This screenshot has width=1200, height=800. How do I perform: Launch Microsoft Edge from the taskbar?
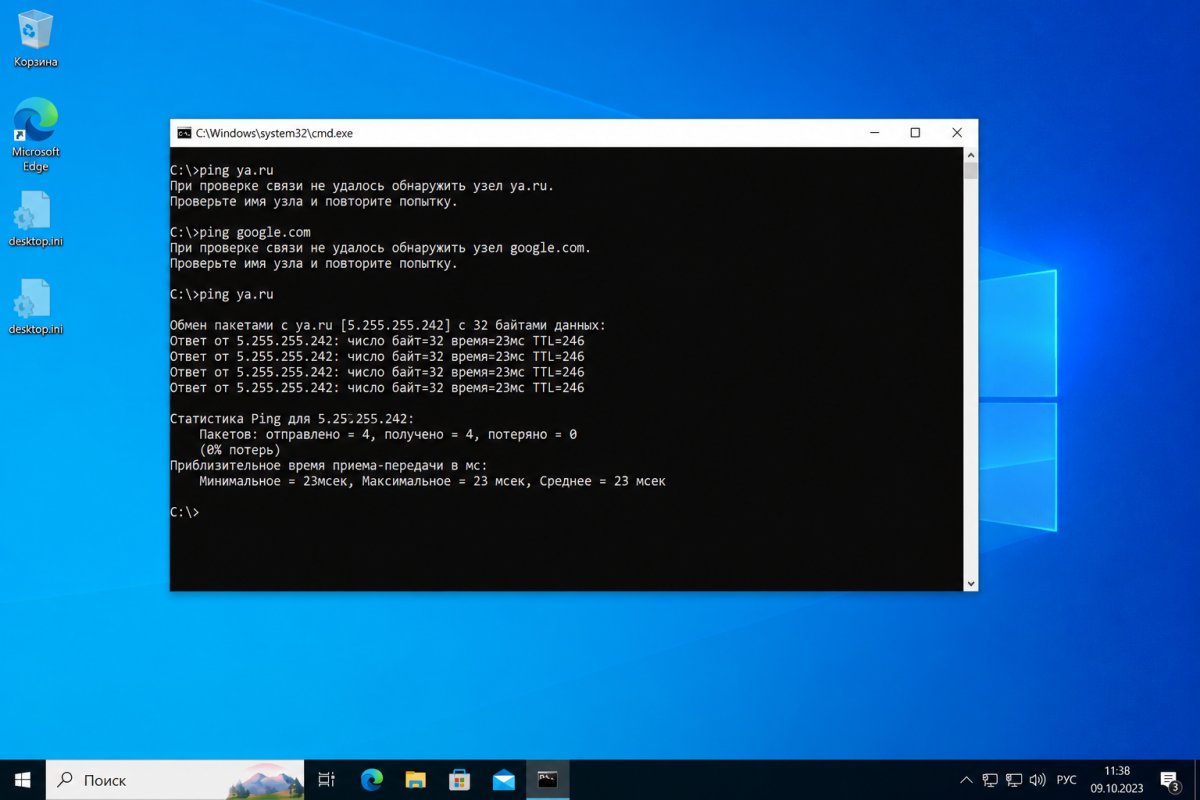(372, 779)
